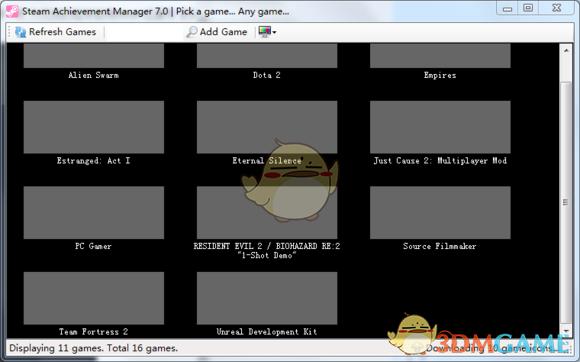Screen dimensions: 580x362
Task: Click the Steam Achievement Manager title icon
Action: (12, 11)
